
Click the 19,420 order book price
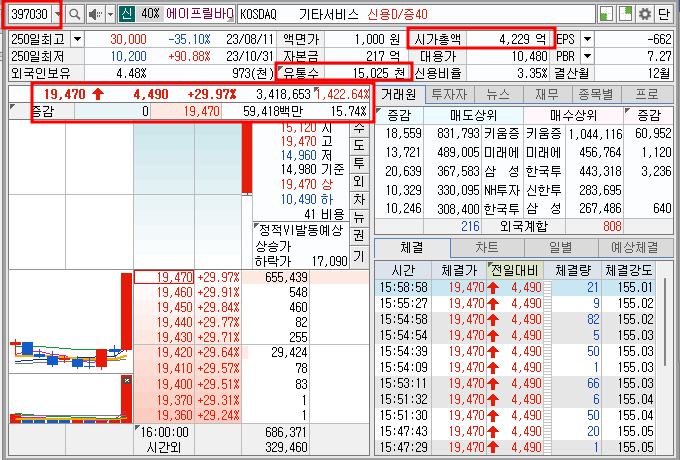point(174,352)
